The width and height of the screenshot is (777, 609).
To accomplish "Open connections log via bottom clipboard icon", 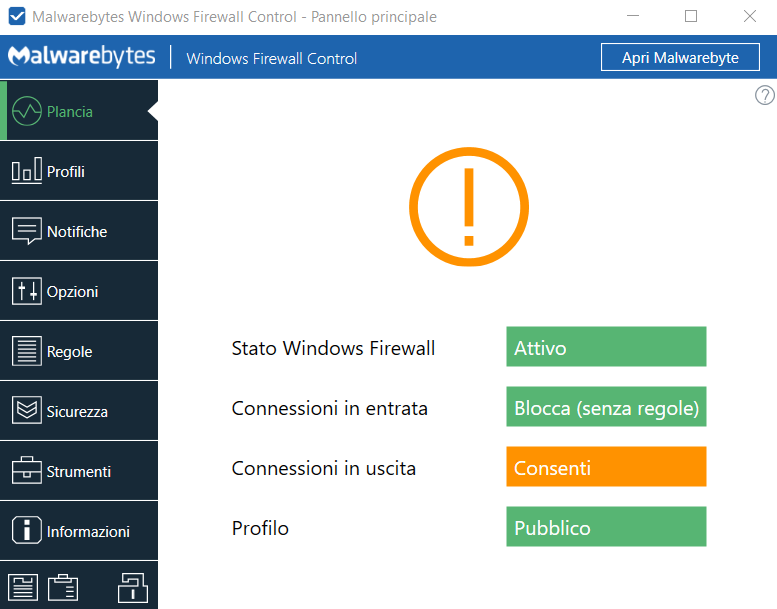I will [63, 588].
